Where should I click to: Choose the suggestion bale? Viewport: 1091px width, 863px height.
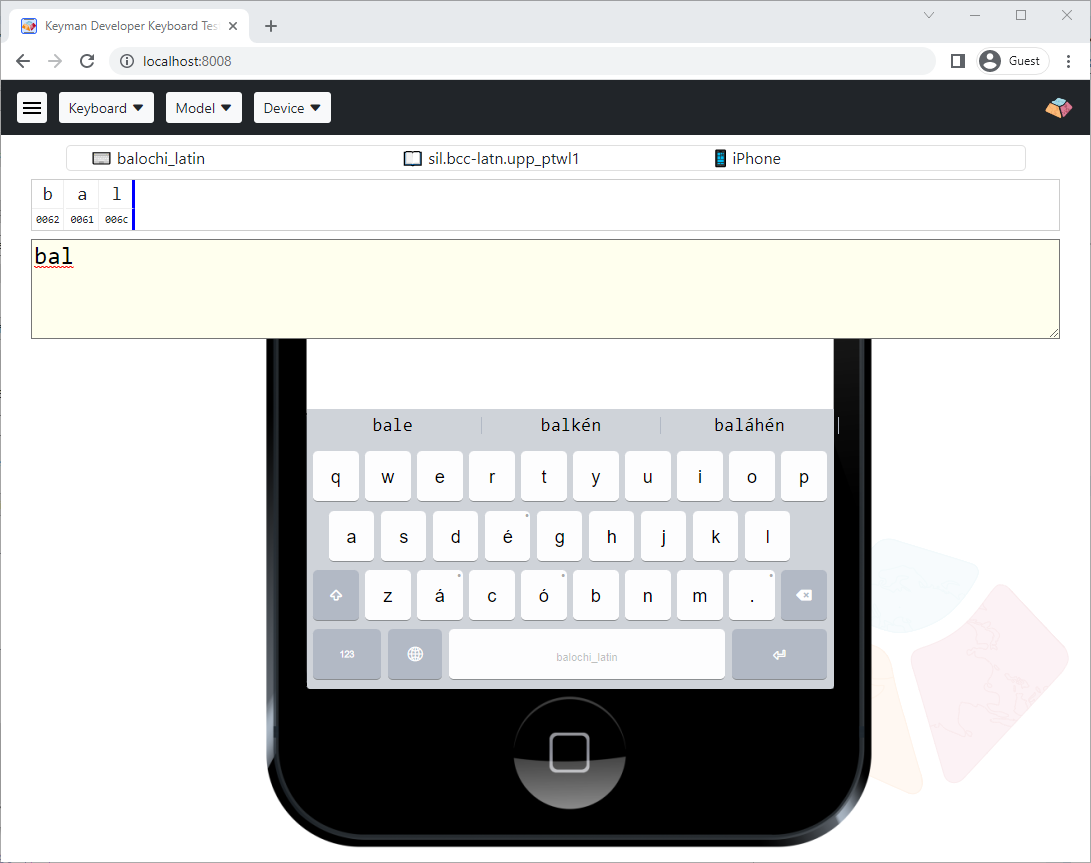point(392,425)
